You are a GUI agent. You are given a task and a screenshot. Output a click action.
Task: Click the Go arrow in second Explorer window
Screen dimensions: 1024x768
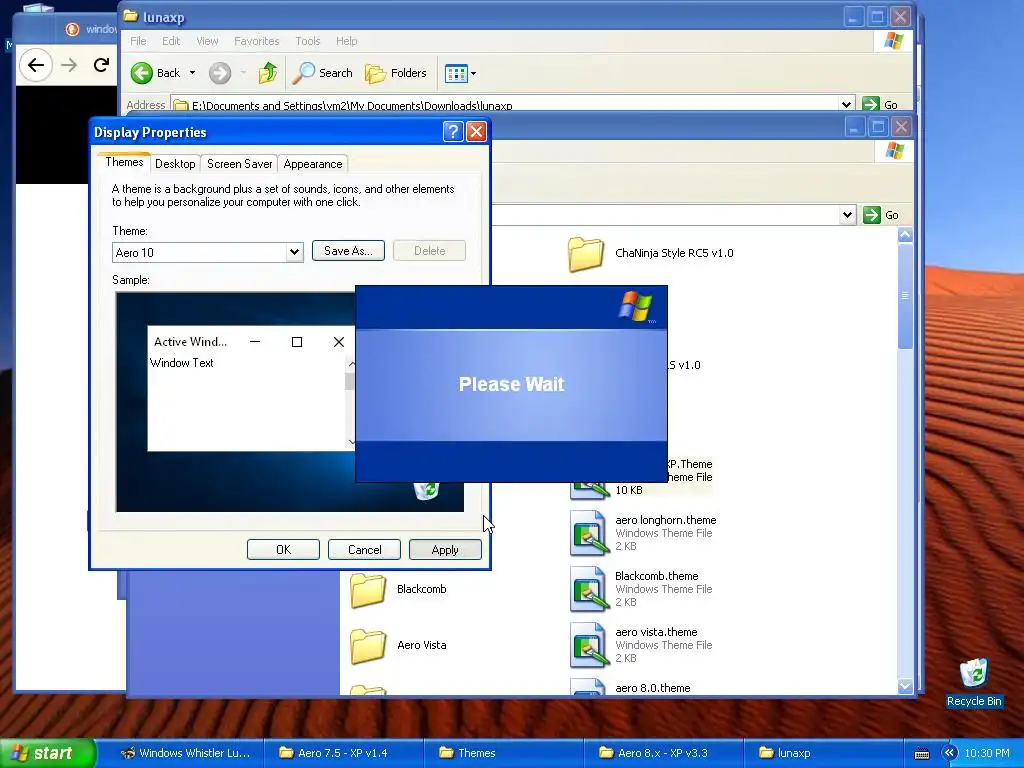coord(871,215)
